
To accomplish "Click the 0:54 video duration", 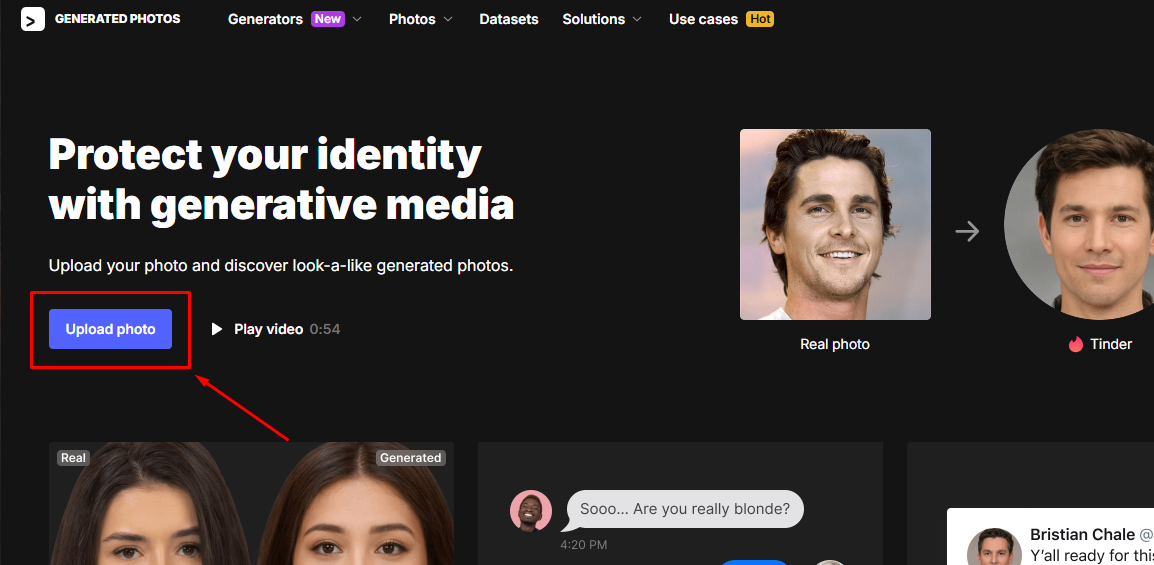I will tap(325, 329).
